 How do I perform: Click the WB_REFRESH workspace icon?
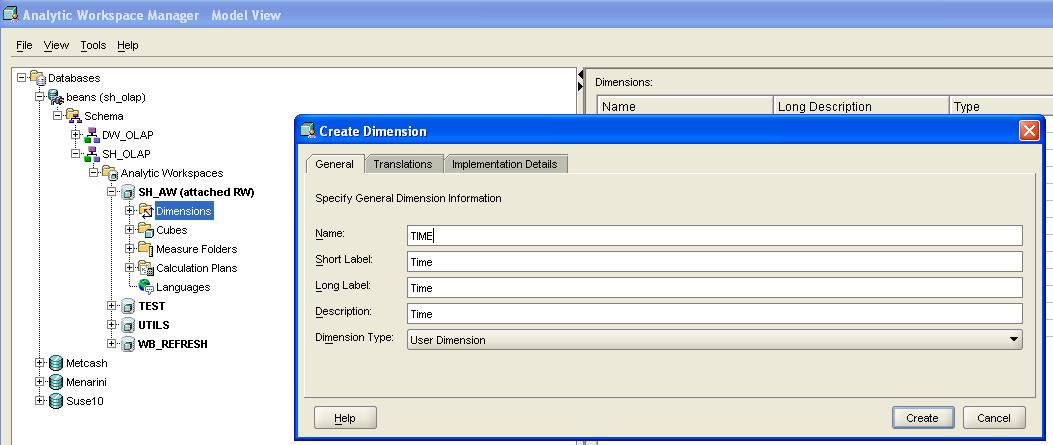coord(128,344)
